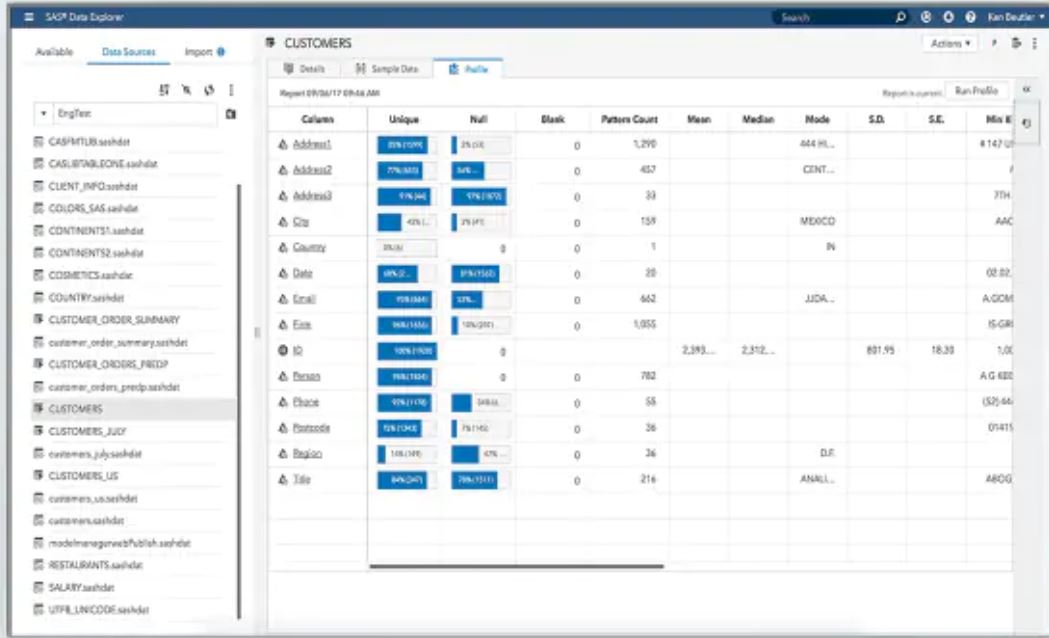Select the CUSTOMERS_US table
The height and width of the screenshot is (638, 1049).
click(x=83, y=475)
